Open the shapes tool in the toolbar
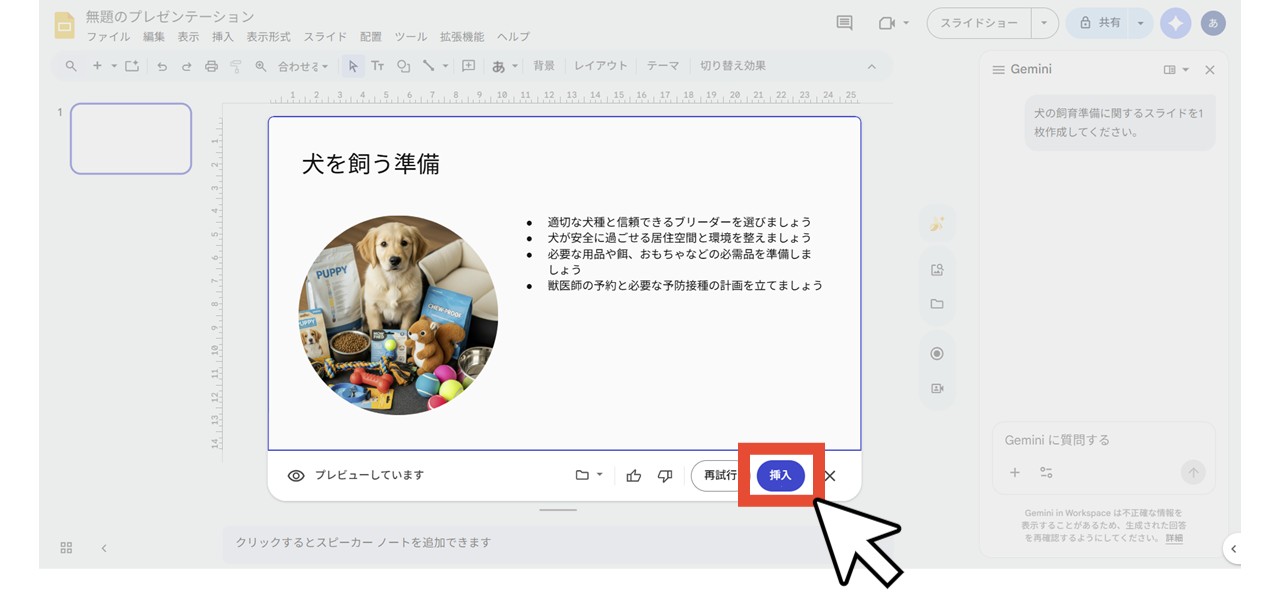Image resolution: width=1280 pixels, height=593 pixels. (404, 66)
